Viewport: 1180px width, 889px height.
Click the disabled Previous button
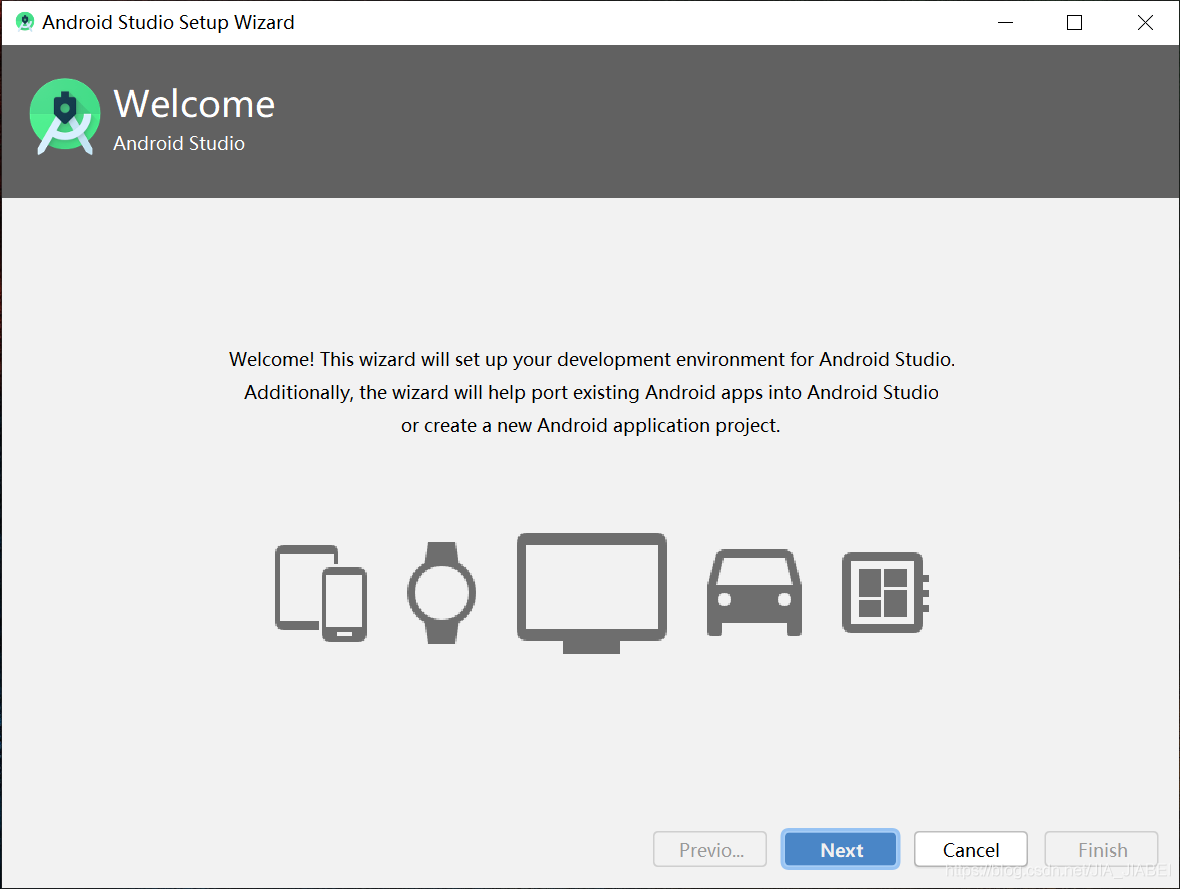(710, 849)
